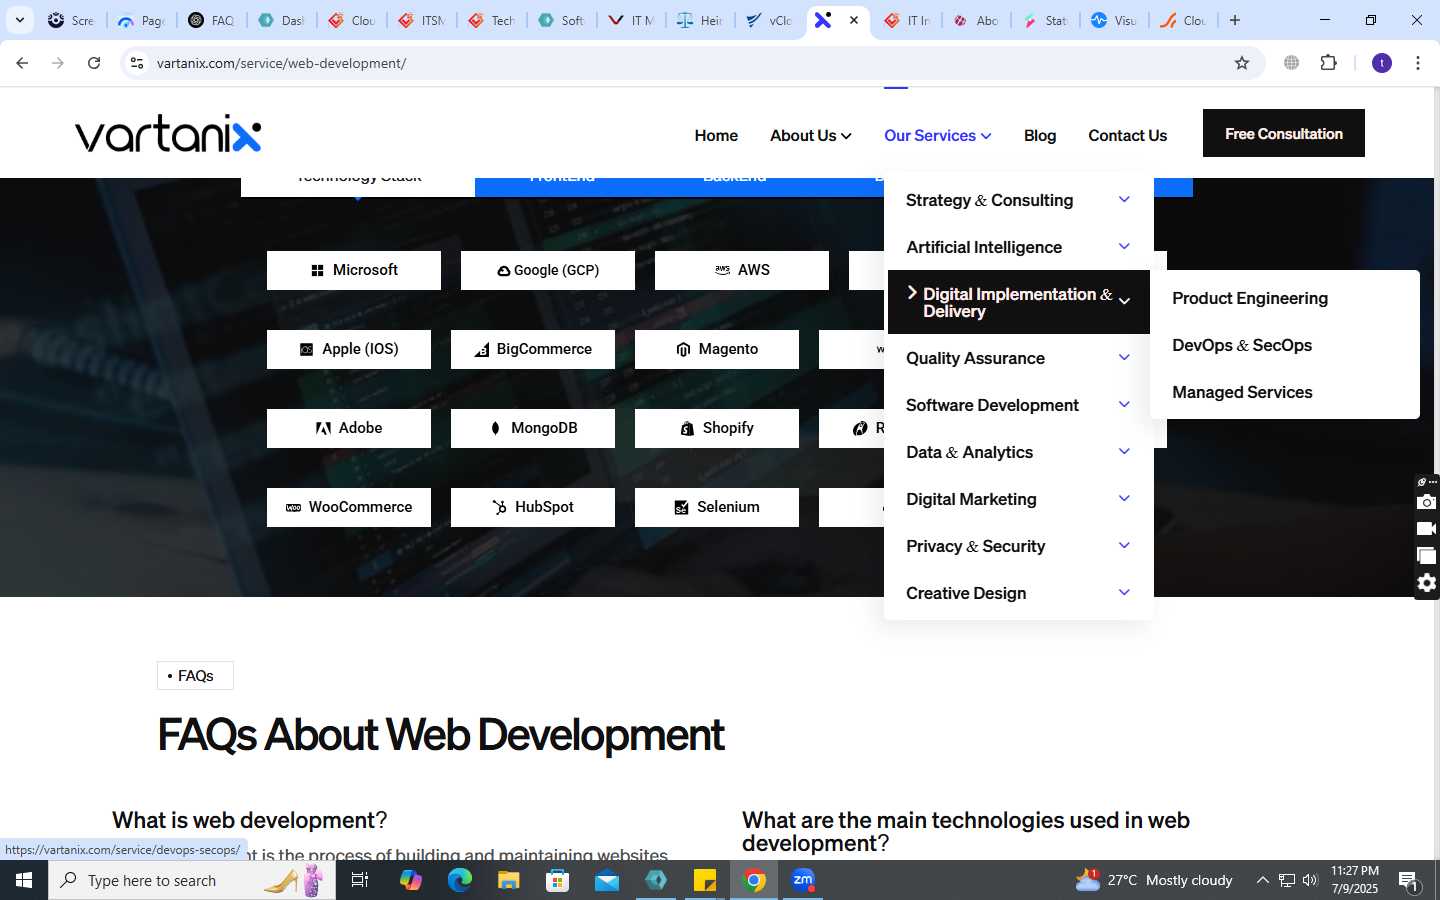Open a new browser tab
The height and width of the screenshot is (900, 1440).
pyautogui.click(x=1235, y=20)
